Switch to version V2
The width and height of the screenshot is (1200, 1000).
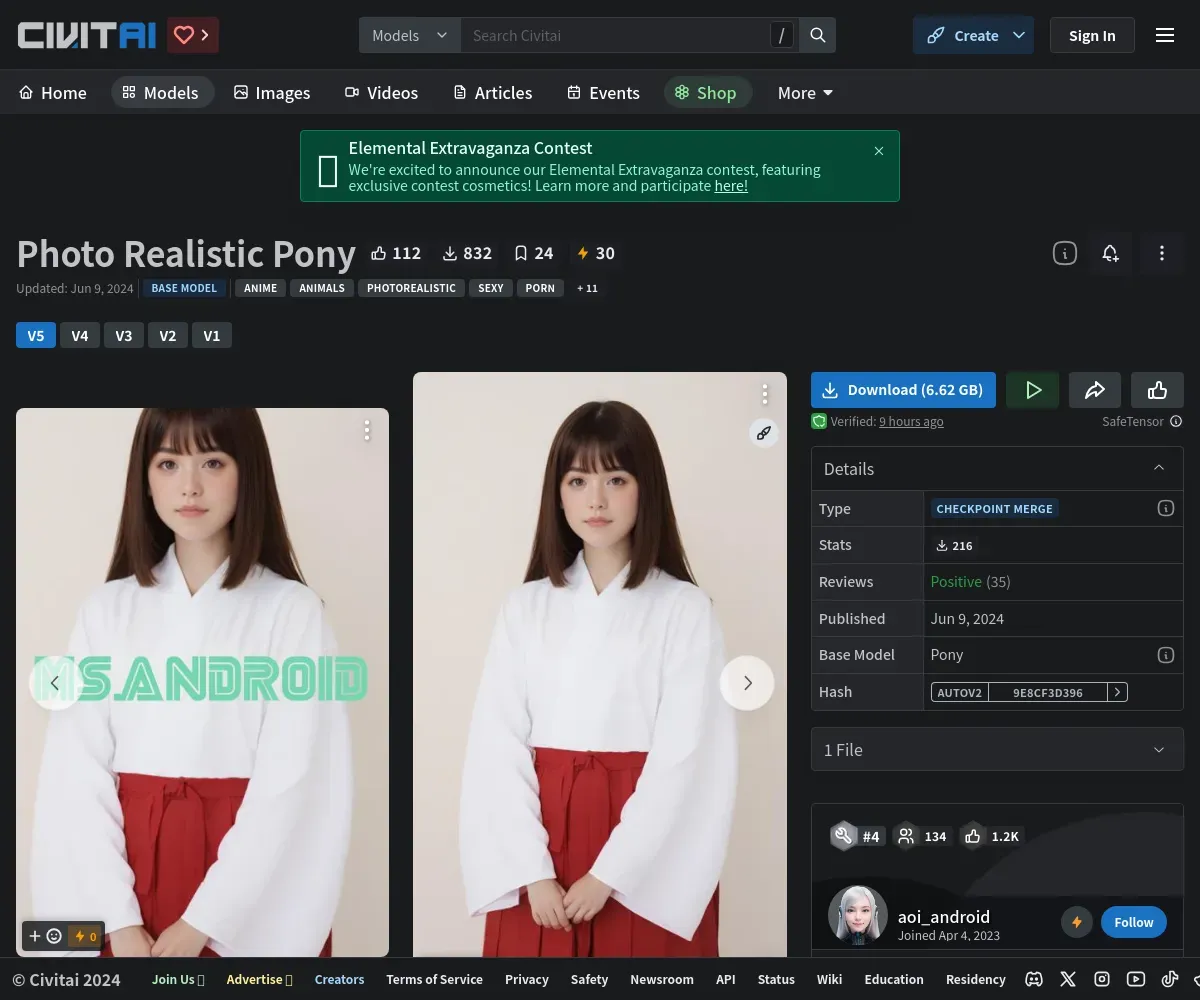tap(168, 335)
